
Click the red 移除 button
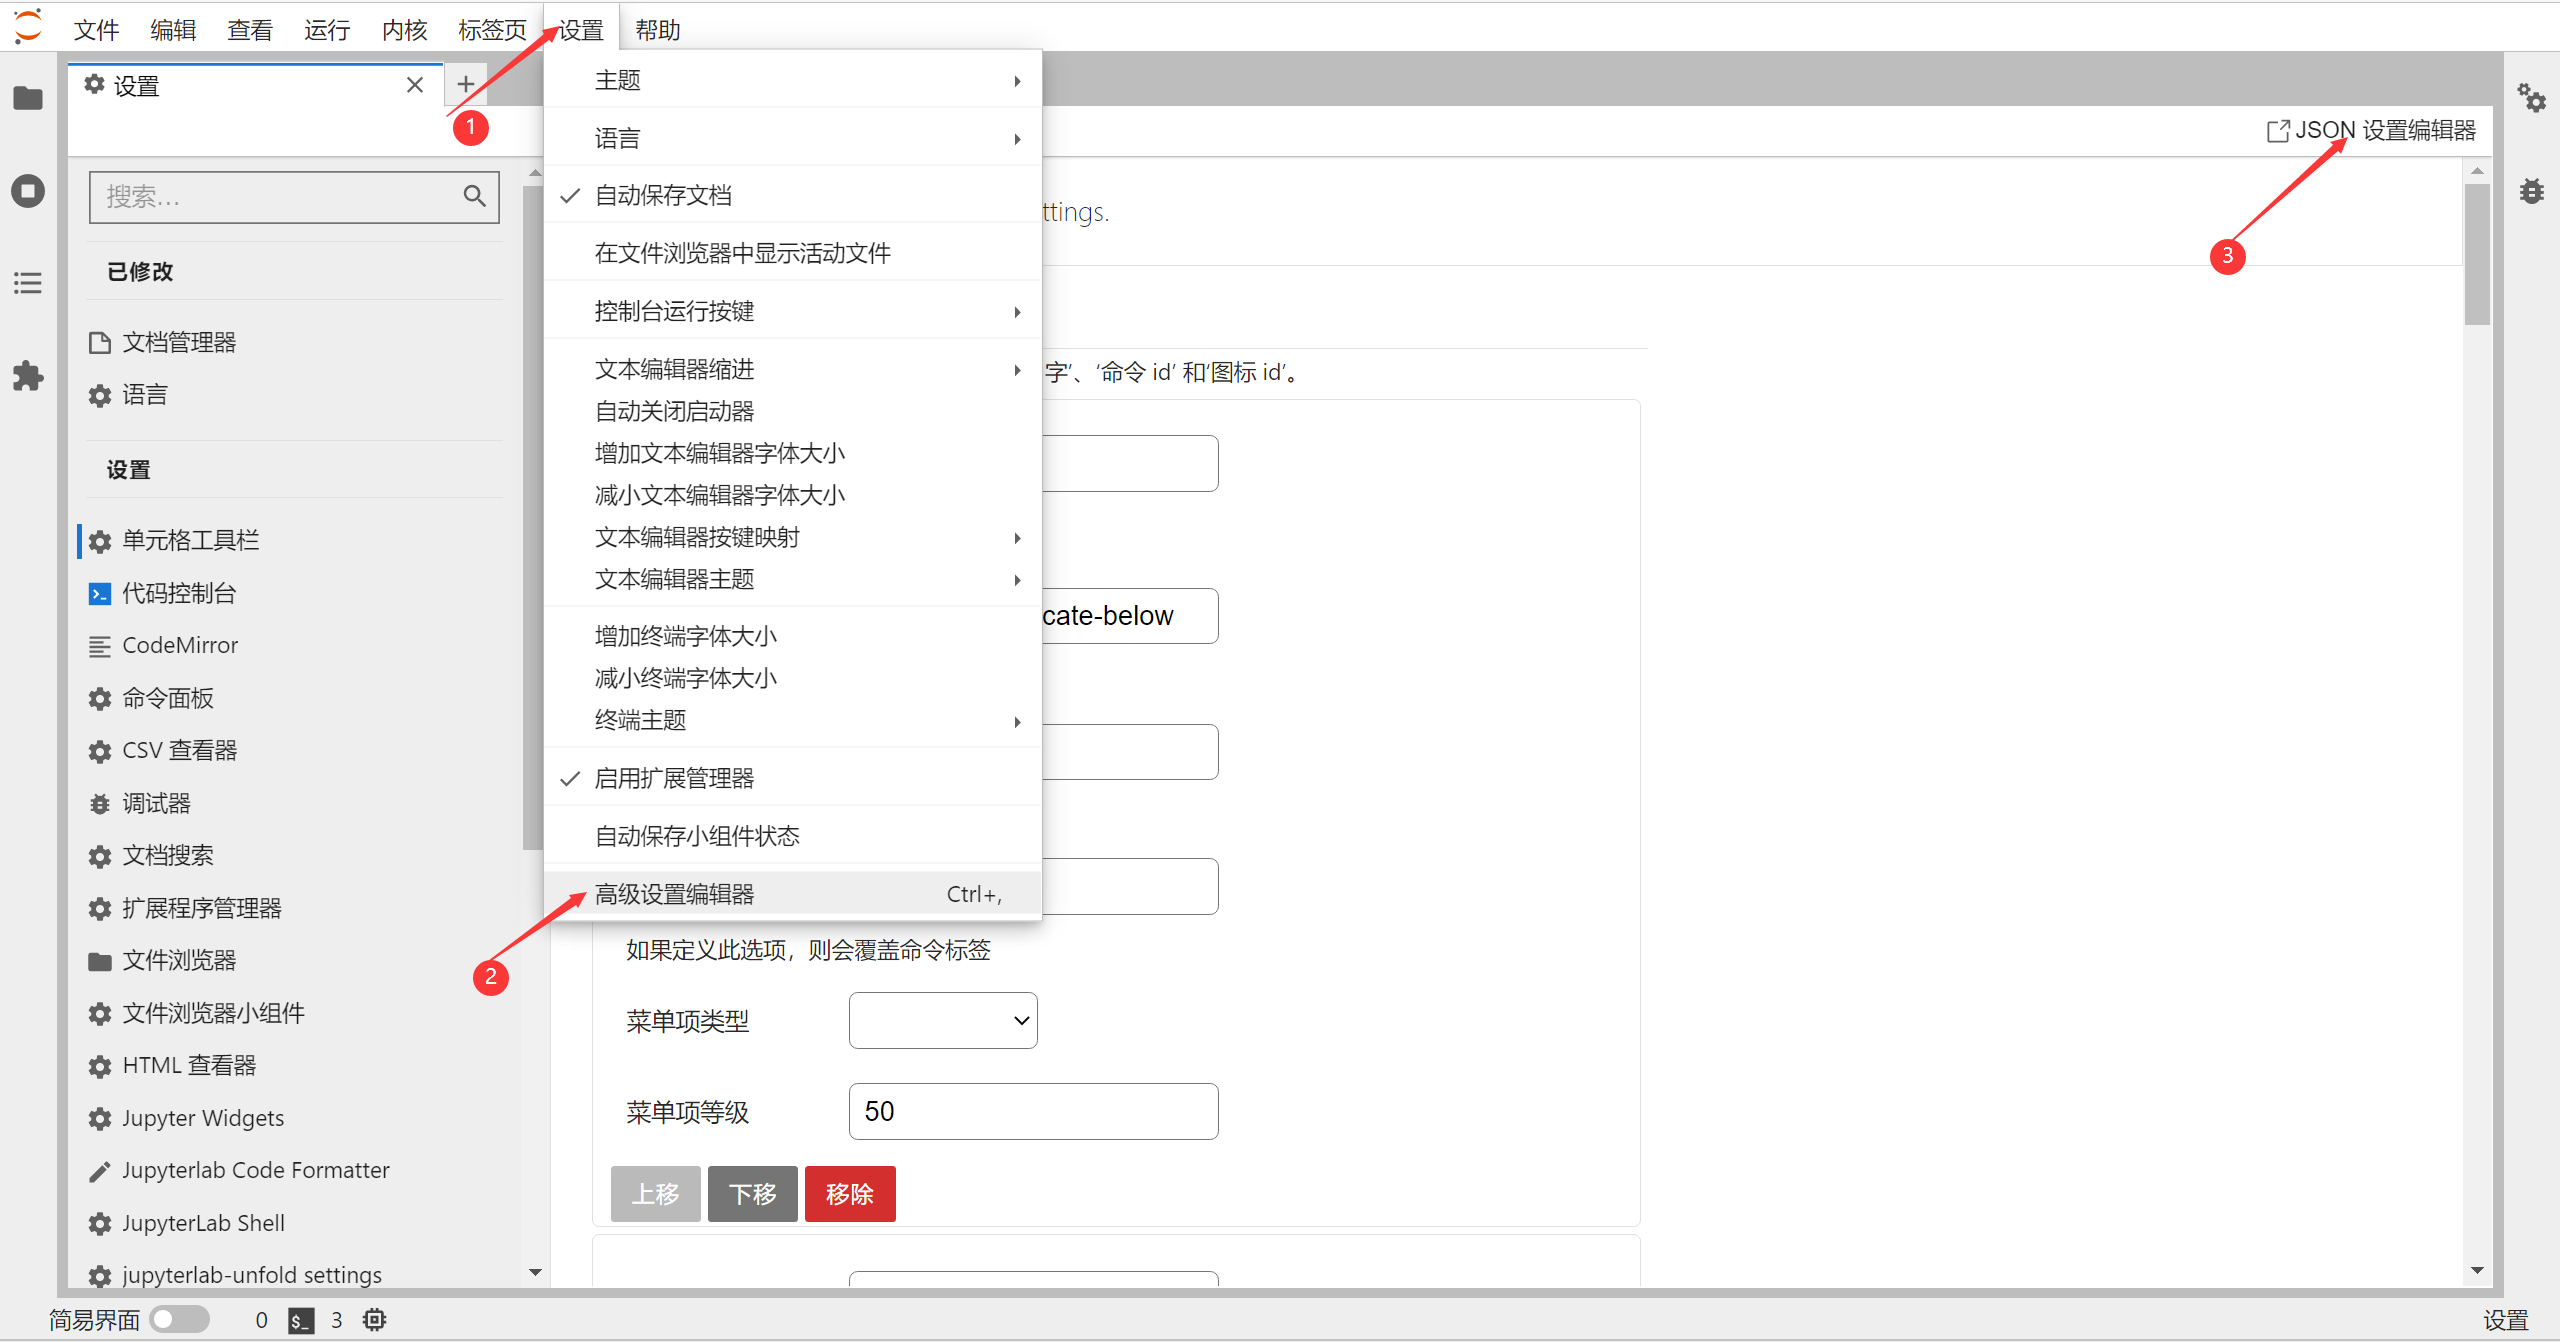coord(850,1194)
